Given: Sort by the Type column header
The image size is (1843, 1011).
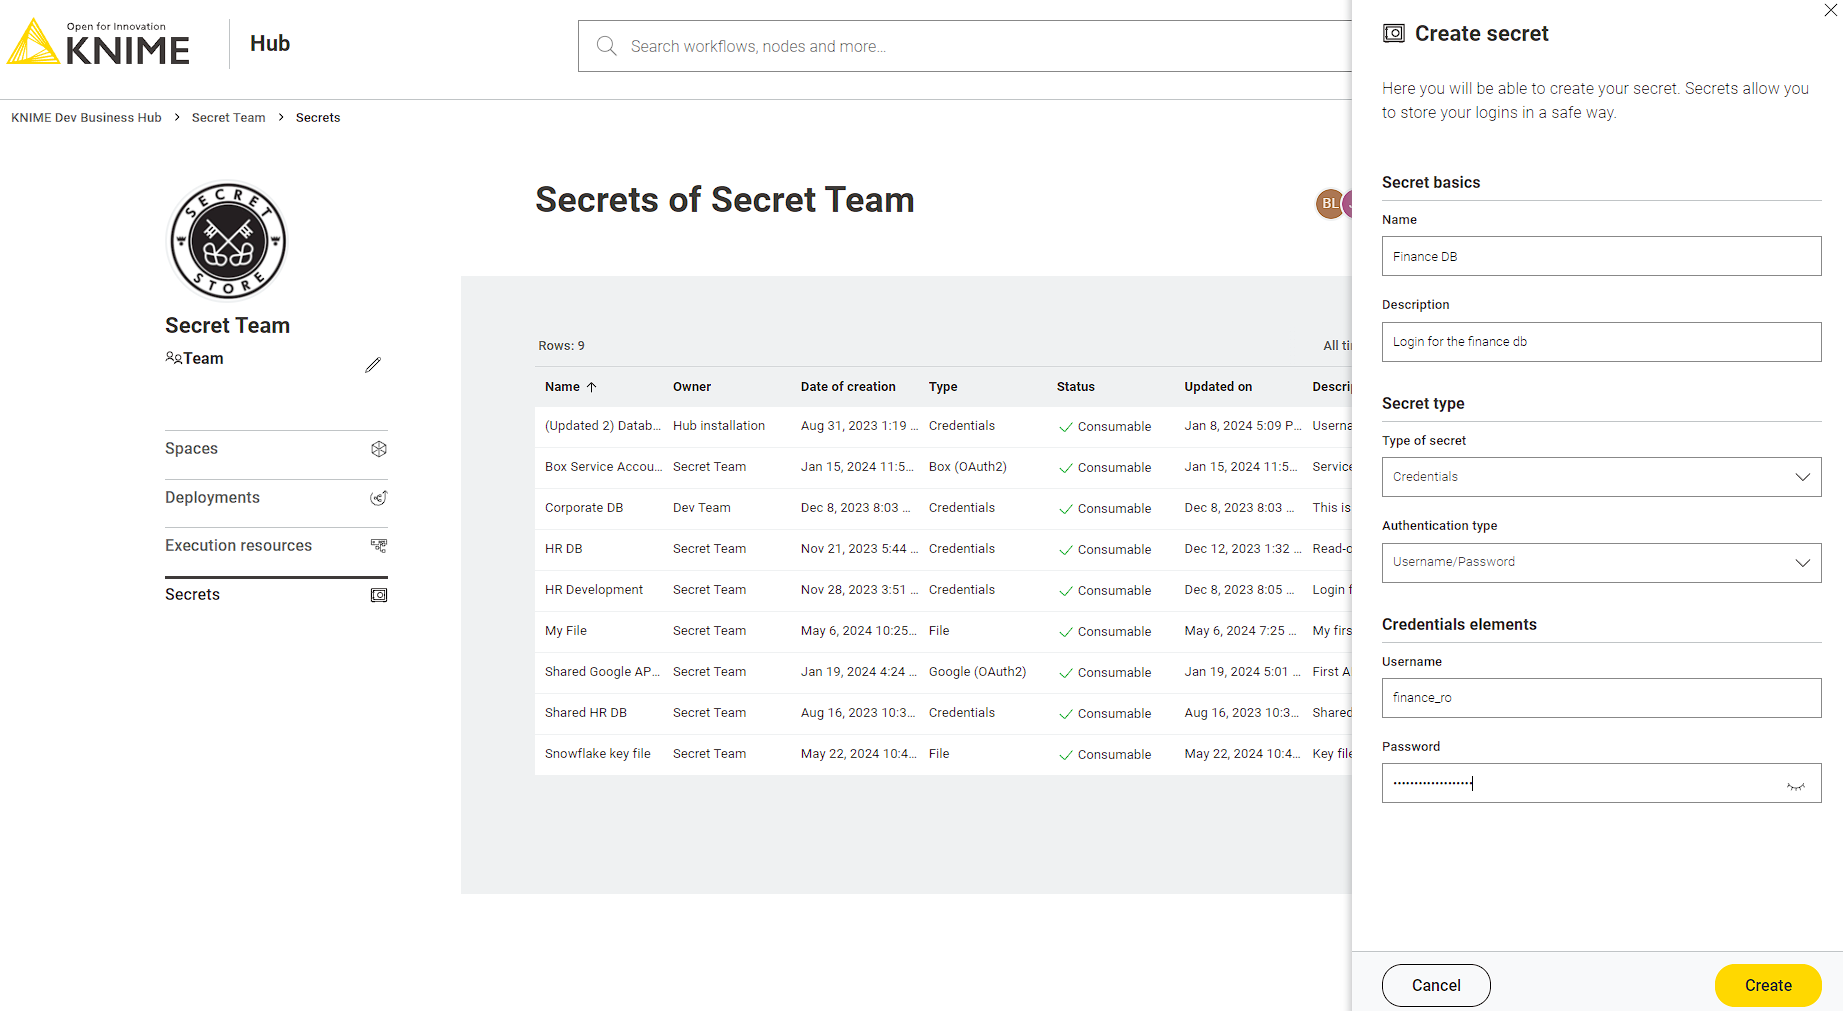Looking at the screenshot, I should tap(943, 387).
